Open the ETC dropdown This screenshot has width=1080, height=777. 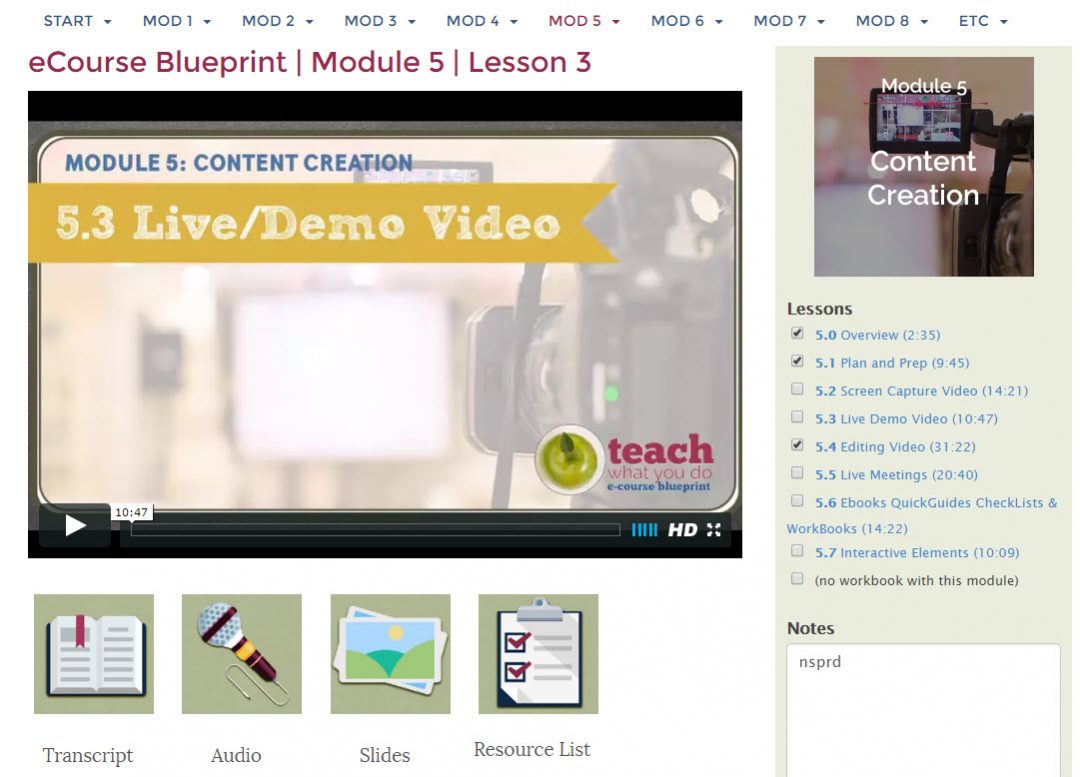coord(982,20)
